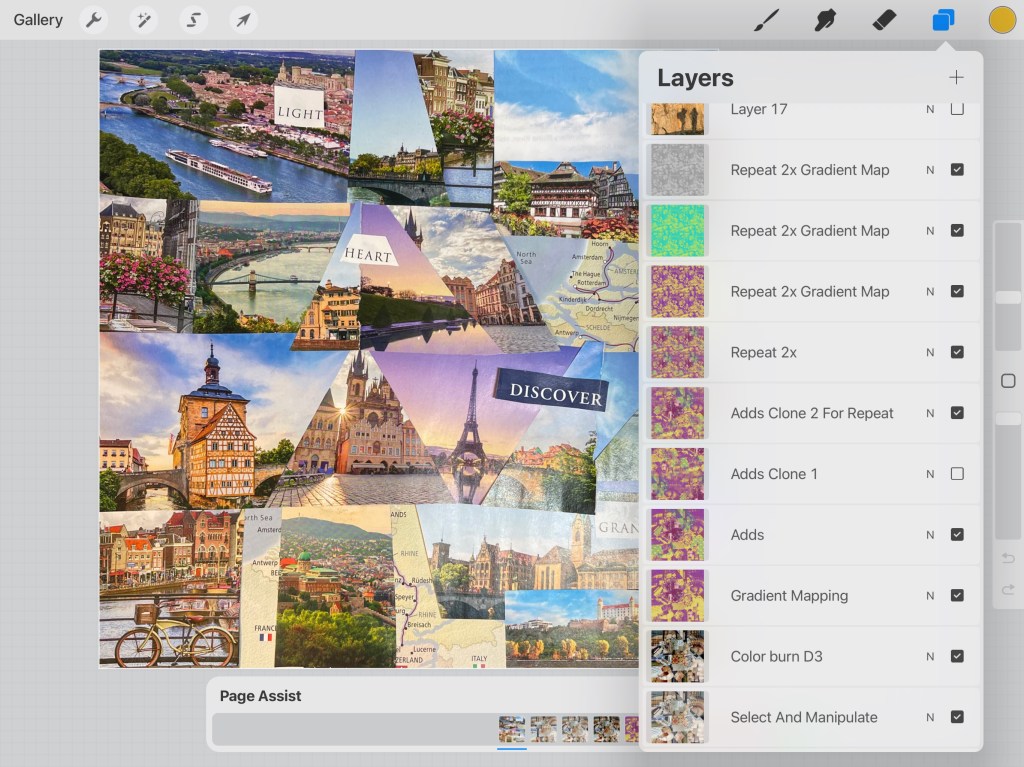1024x767 pixels.
Task: Select the Paint brush tool
Action: (x=766, y=20)
